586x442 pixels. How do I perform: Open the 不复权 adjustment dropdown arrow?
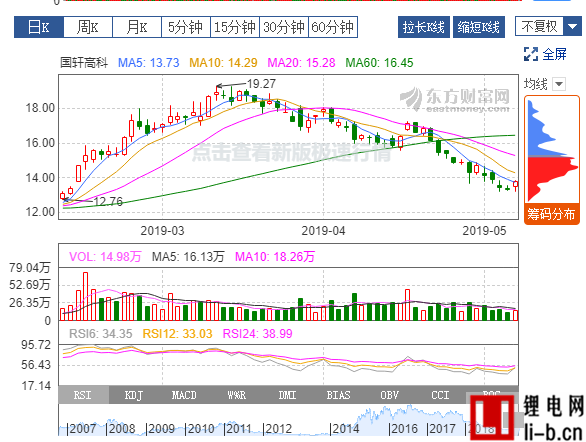click(572, 27)
